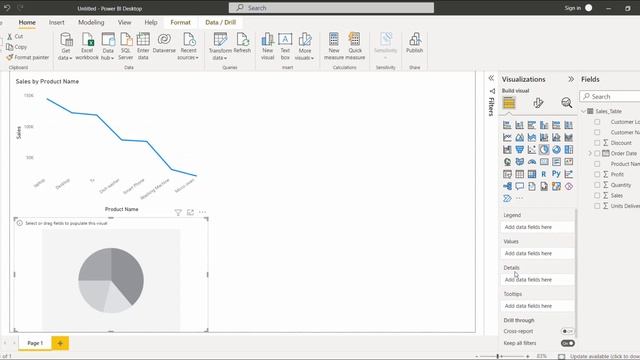
Task: Open the Format ribbon tab
Action: point(180,22)
